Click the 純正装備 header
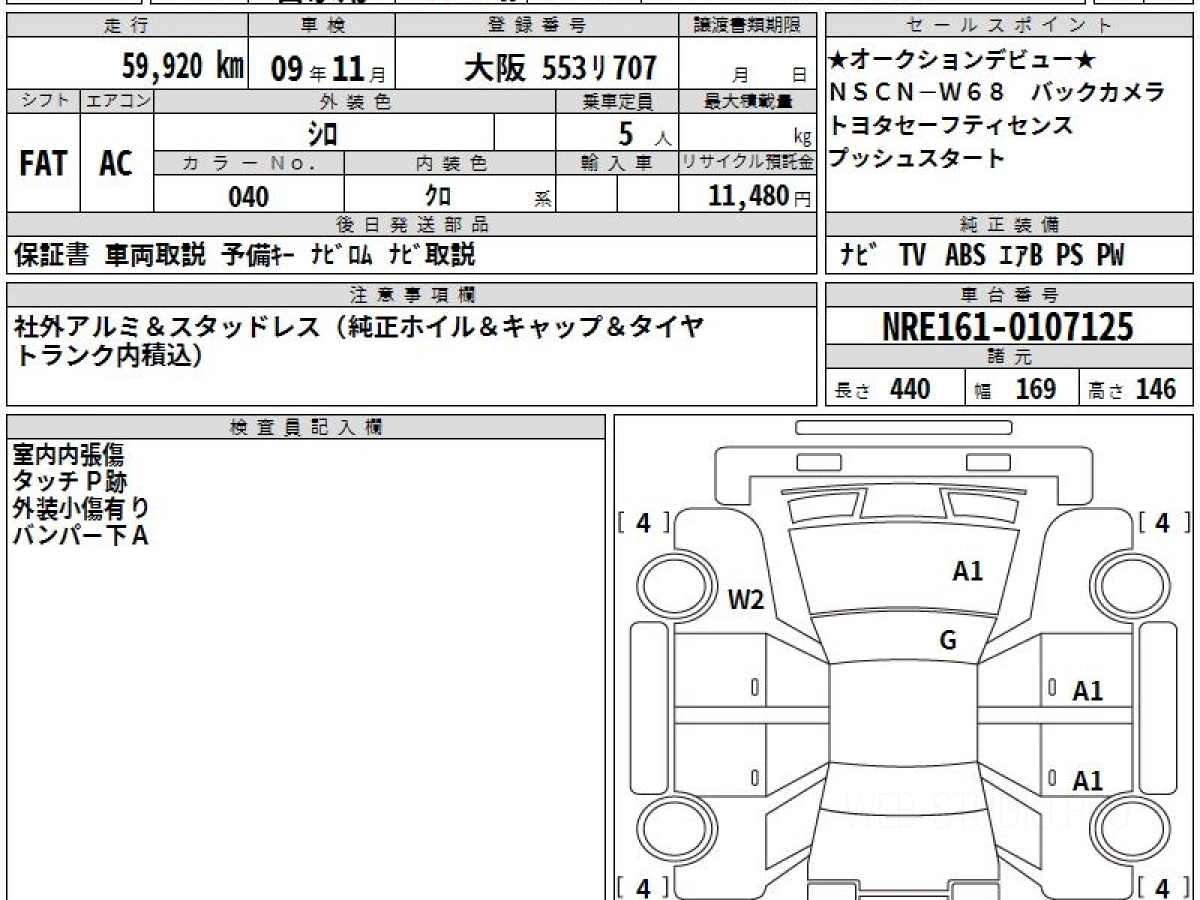Viewport: 1200px width, 900px height. 1009,225
